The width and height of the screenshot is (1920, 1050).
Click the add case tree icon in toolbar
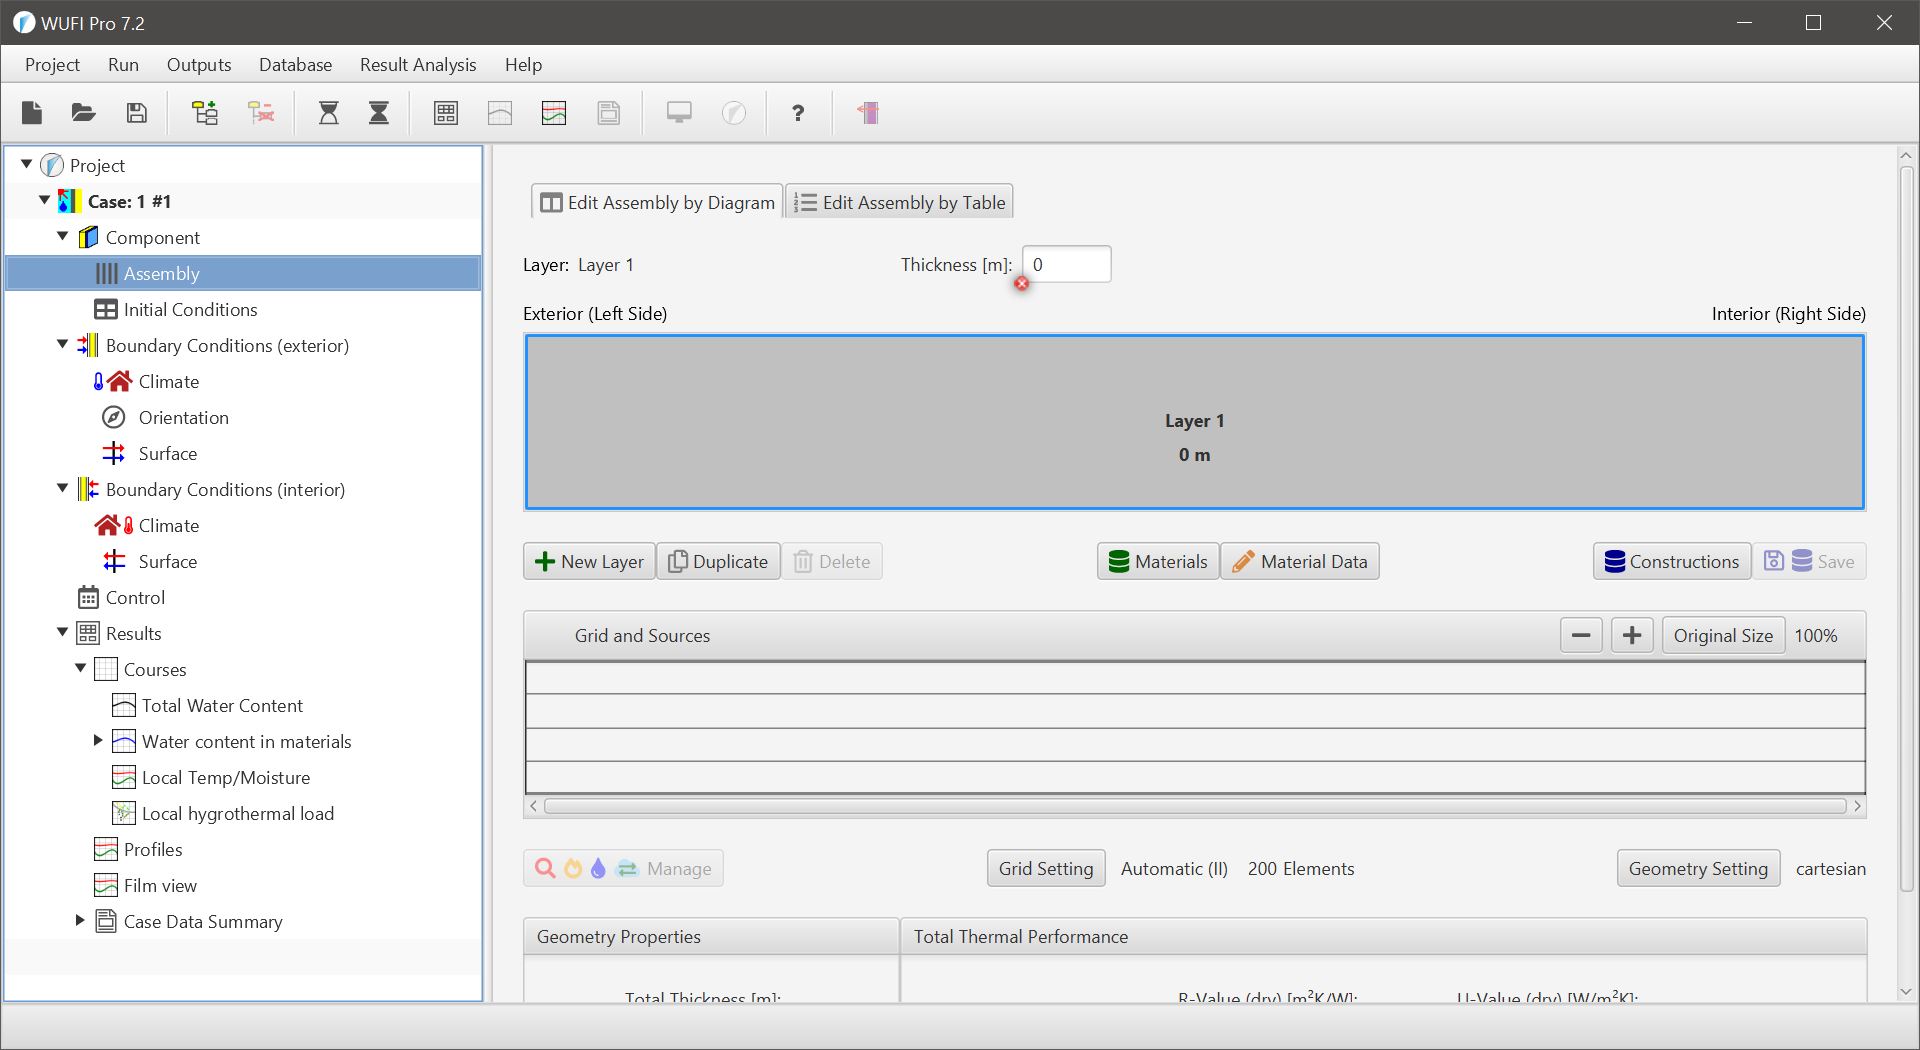coord(205,113)
